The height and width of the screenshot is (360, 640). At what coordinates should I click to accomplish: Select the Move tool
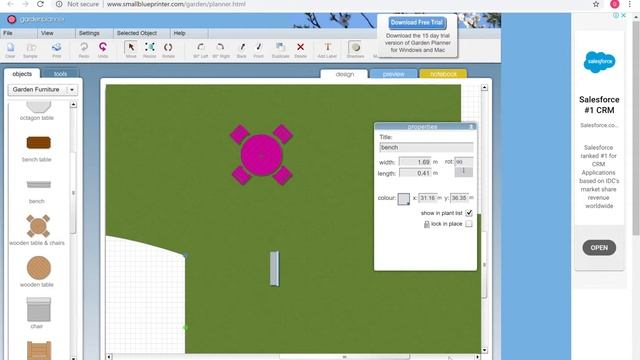point(131,50)
